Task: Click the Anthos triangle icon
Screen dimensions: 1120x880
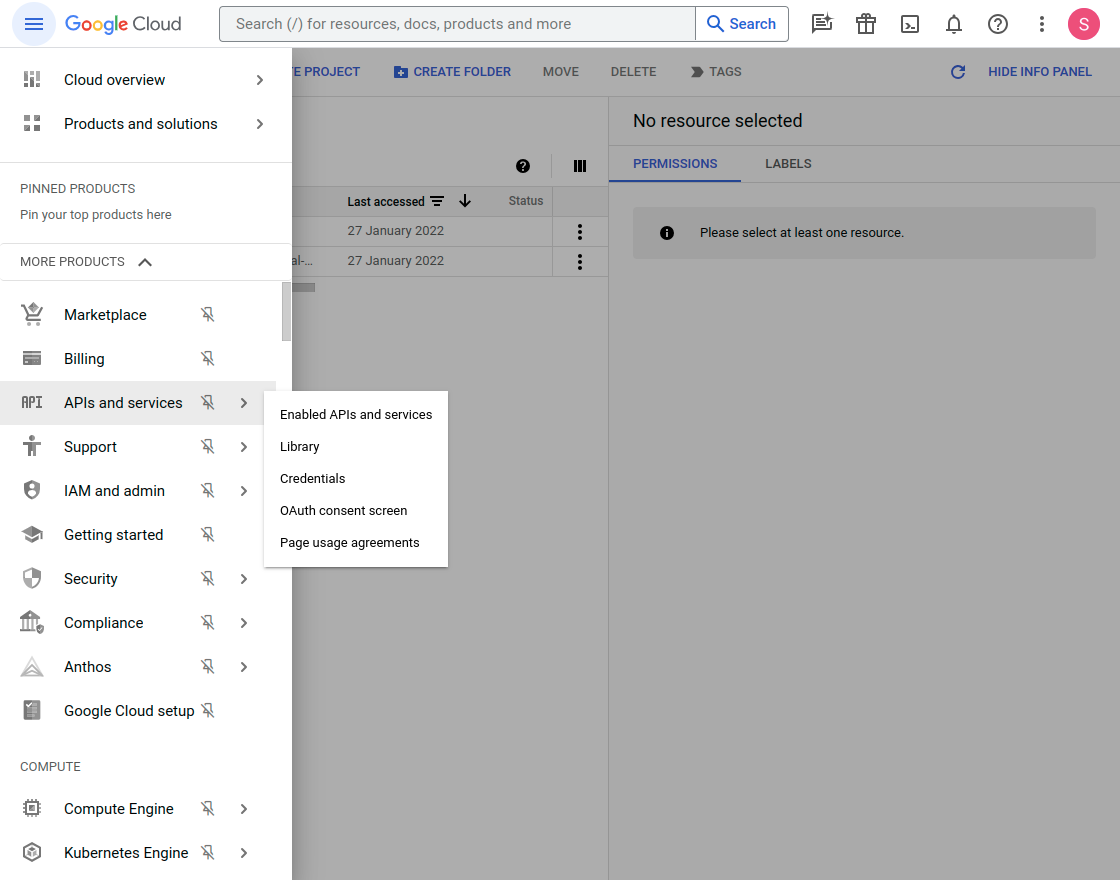Action: [x=32, y=666]
